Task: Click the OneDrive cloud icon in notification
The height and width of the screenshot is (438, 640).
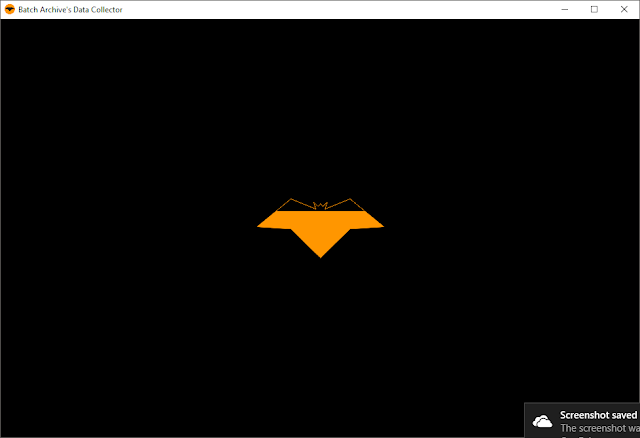Action: point(542,421)
